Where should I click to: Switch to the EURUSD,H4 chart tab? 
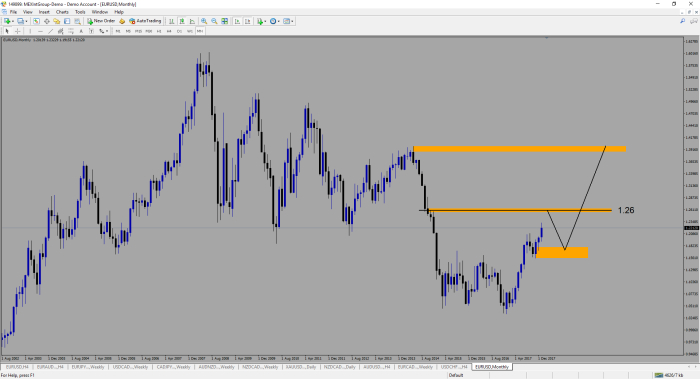pyautogui.click(x=17, y=367)
